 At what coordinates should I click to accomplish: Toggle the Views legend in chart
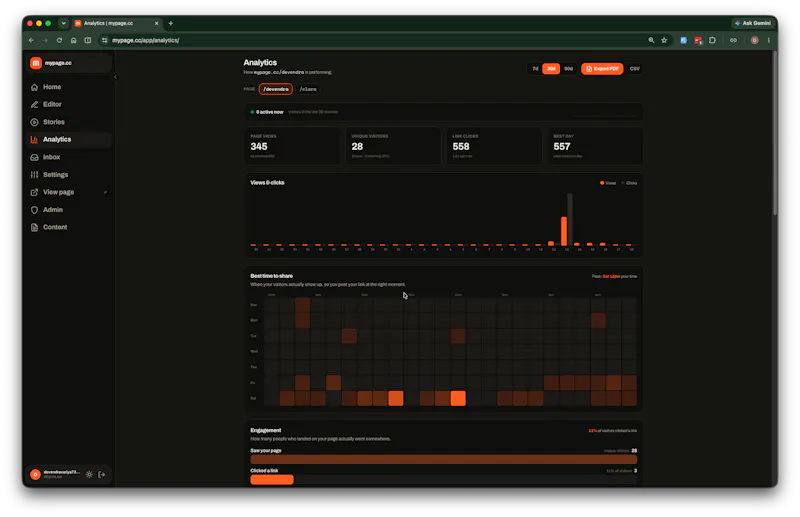[608, 183]
